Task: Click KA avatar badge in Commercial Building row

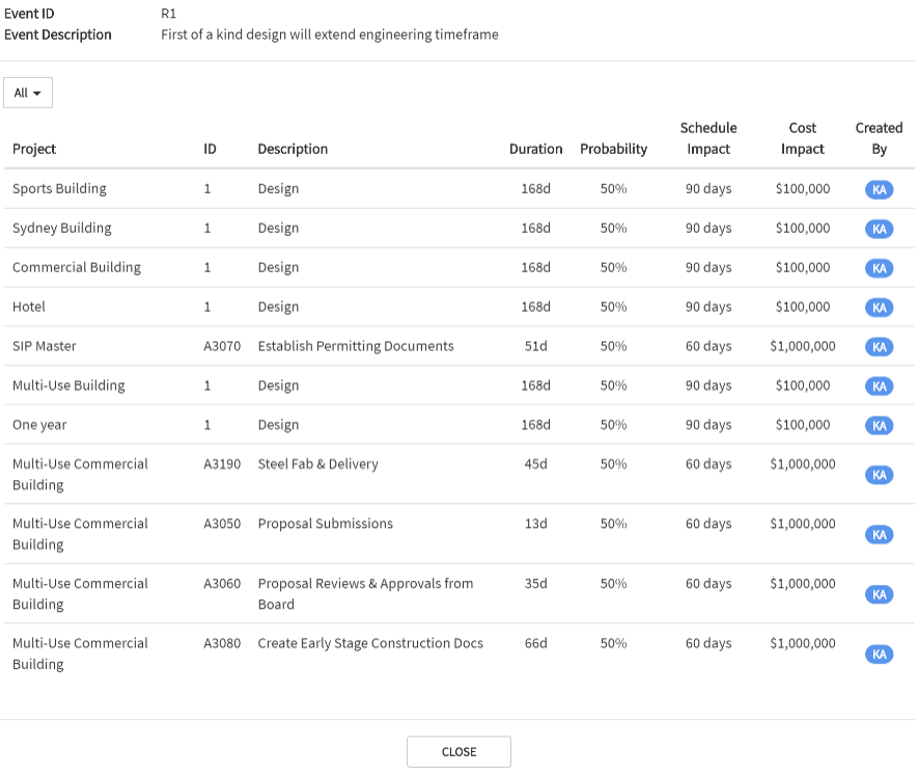Action: coord(879,268)
